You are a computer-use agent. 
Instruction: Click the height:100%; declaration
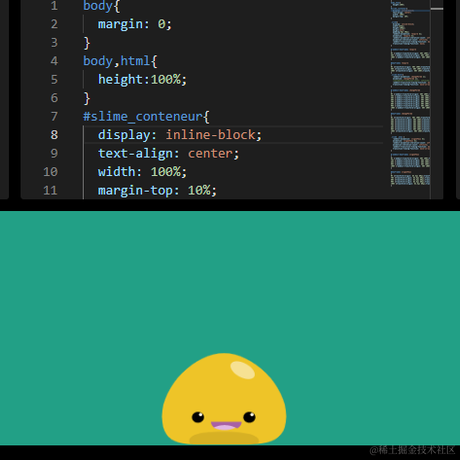coord(142,80)
